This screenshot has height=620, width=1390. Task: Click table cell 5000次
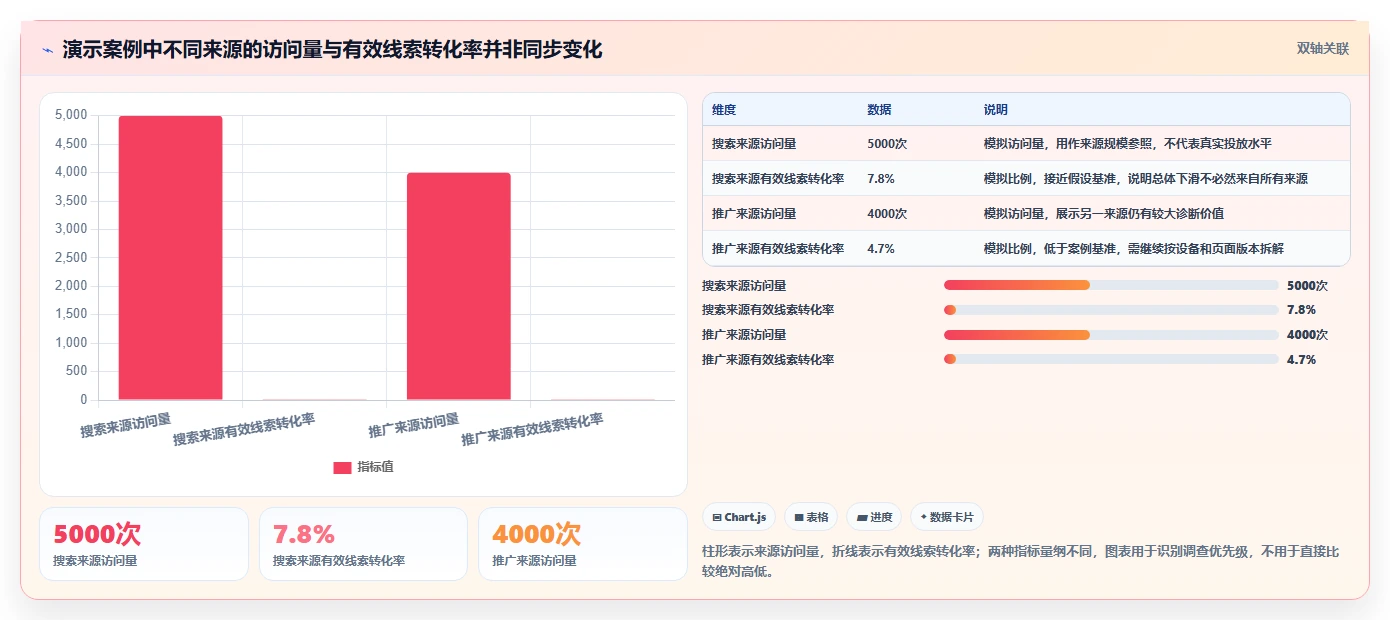tap(887, 144)
